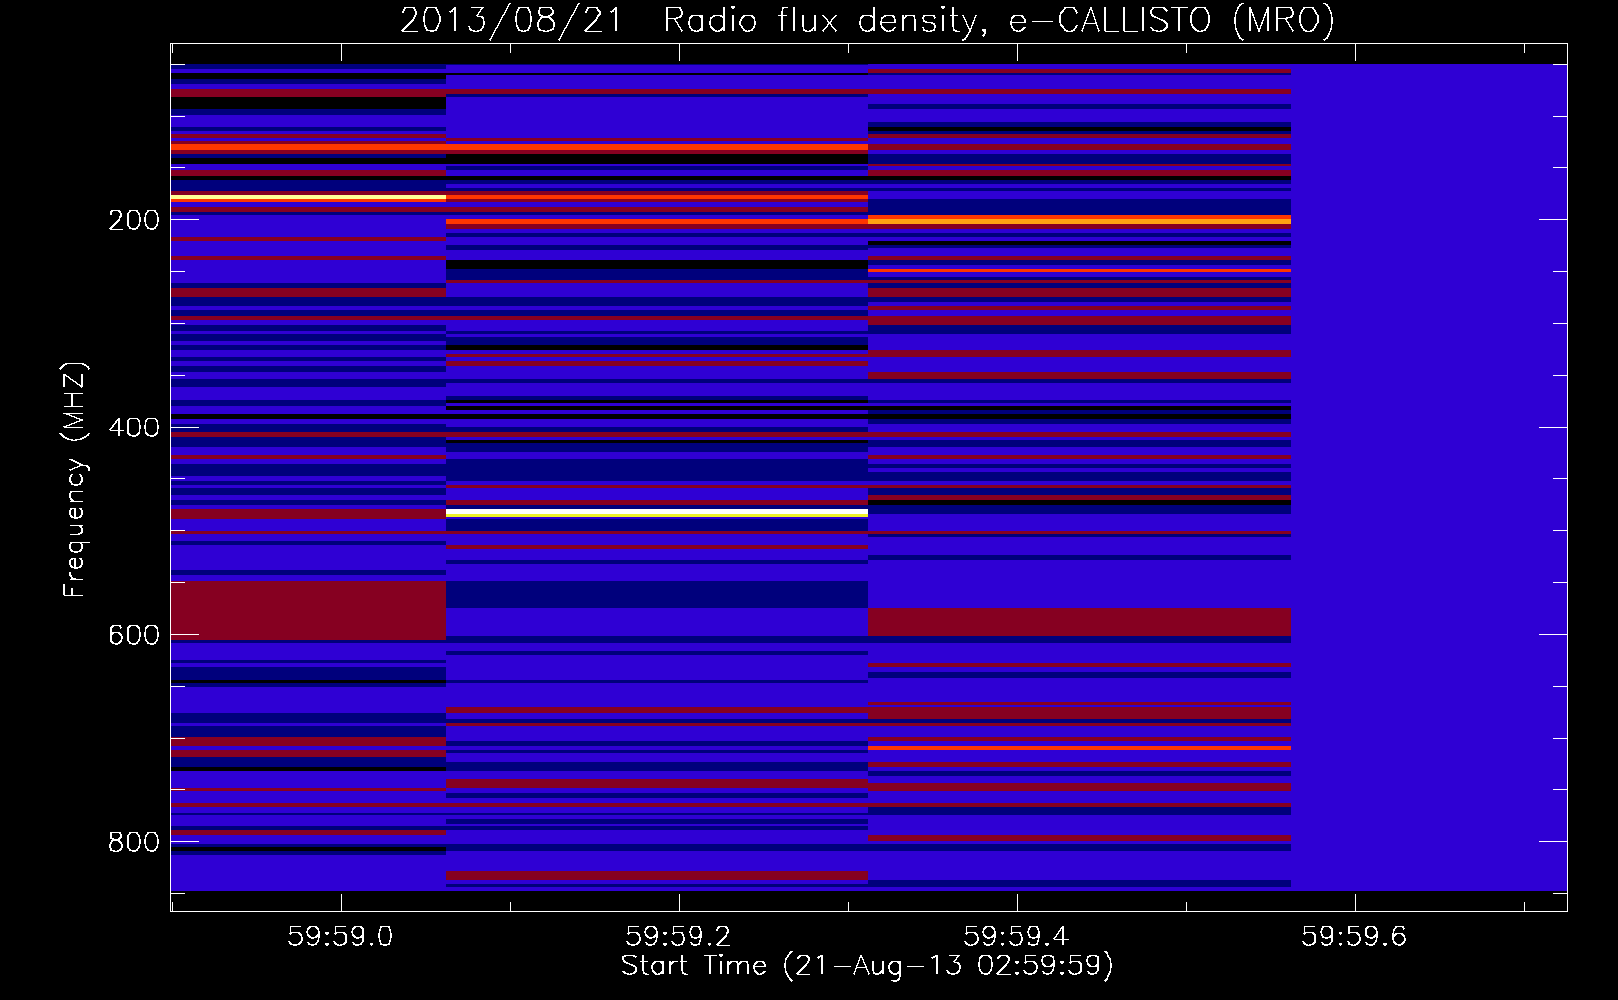Click the 'Start Time (21-Aug-13 02:59:59)' label
Screen dimensions: 1618x1000
coord(867,966)
